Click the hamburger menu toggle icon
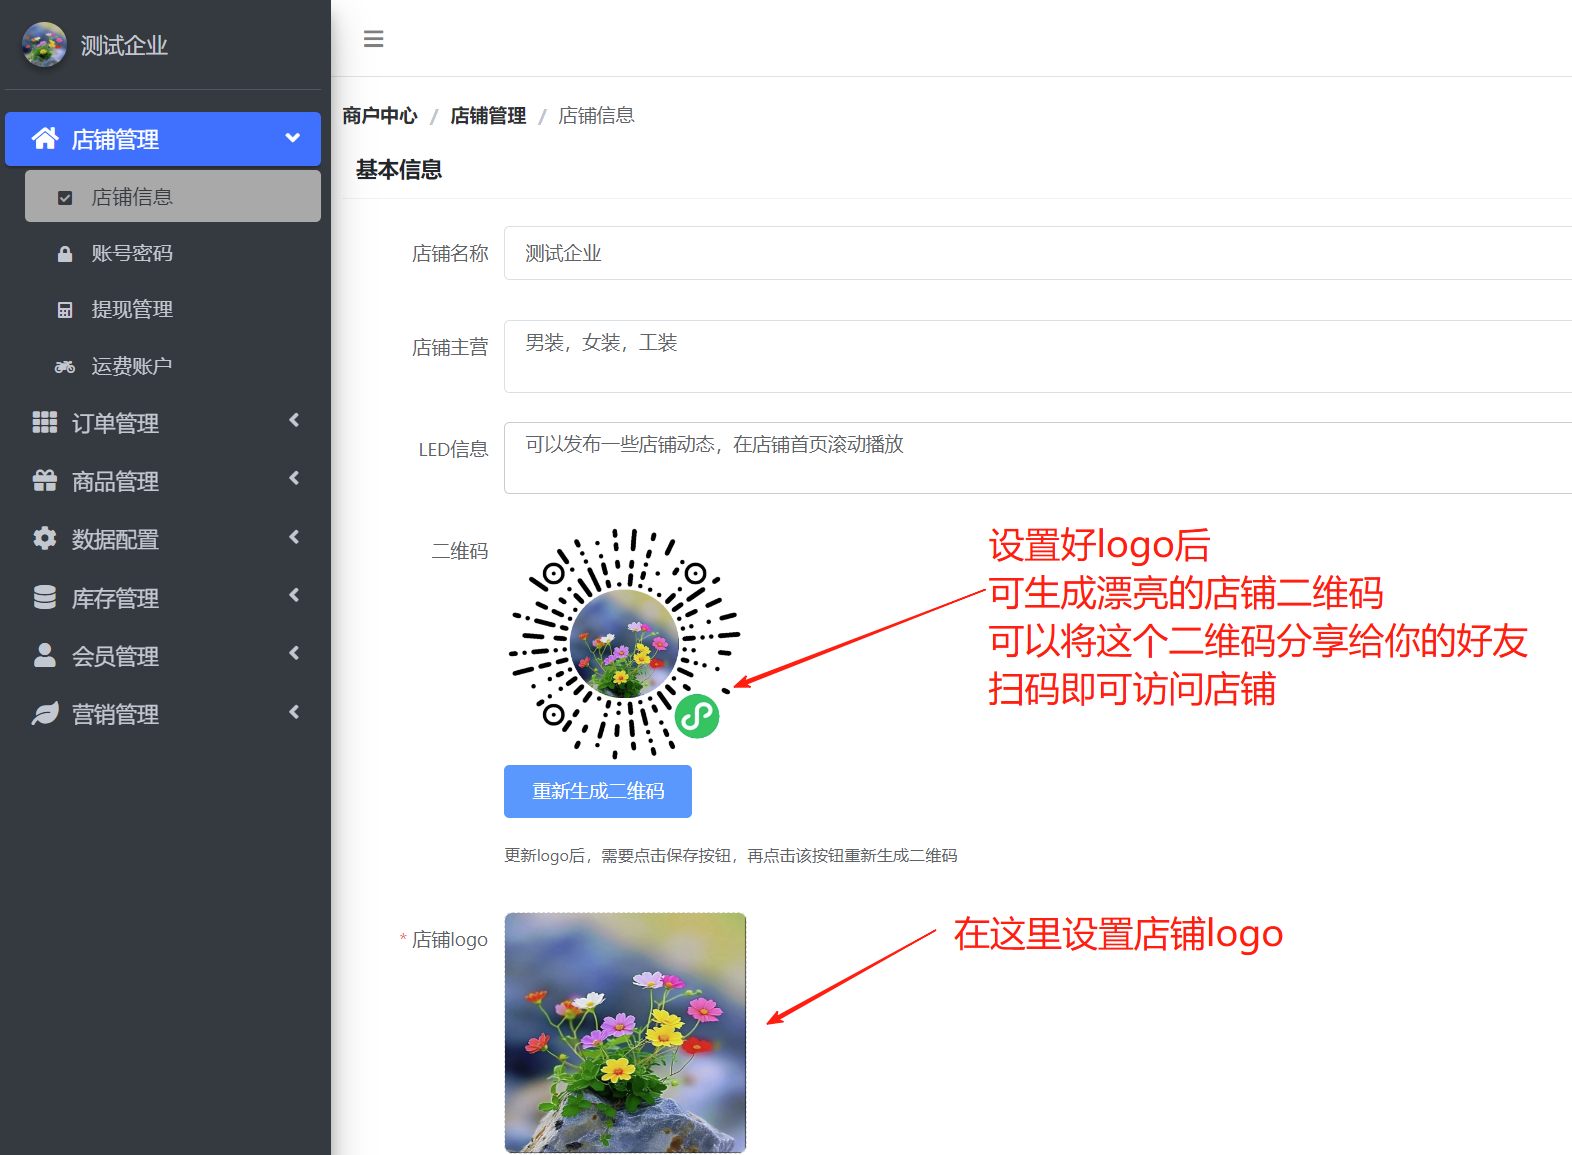The width and height of the screenshot is (1572, 1155). point(373,39)
